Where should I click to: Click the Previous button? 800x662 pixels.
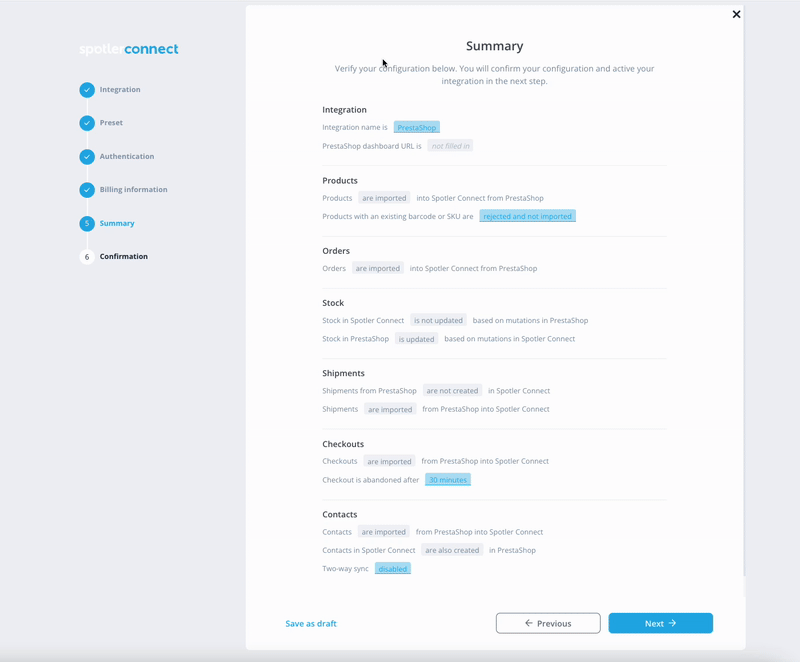[548, 623]
